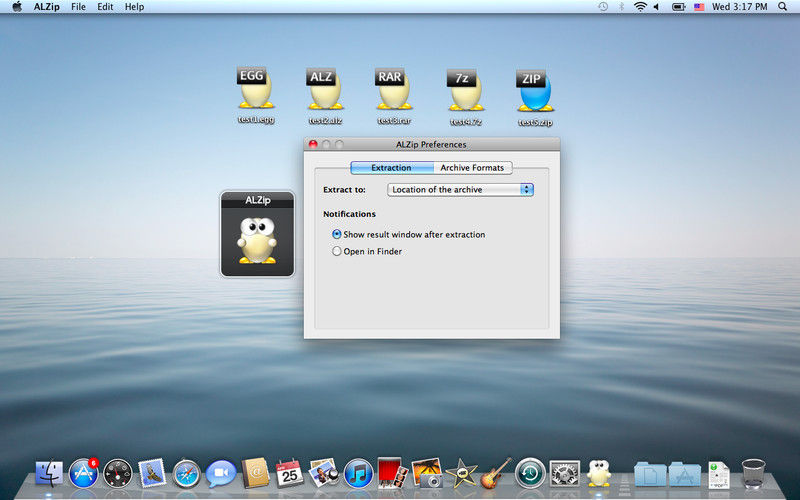The height and width of the screenshot is (500, 800).
Task: Open the Apple menu
Action: tap(17, 7)
